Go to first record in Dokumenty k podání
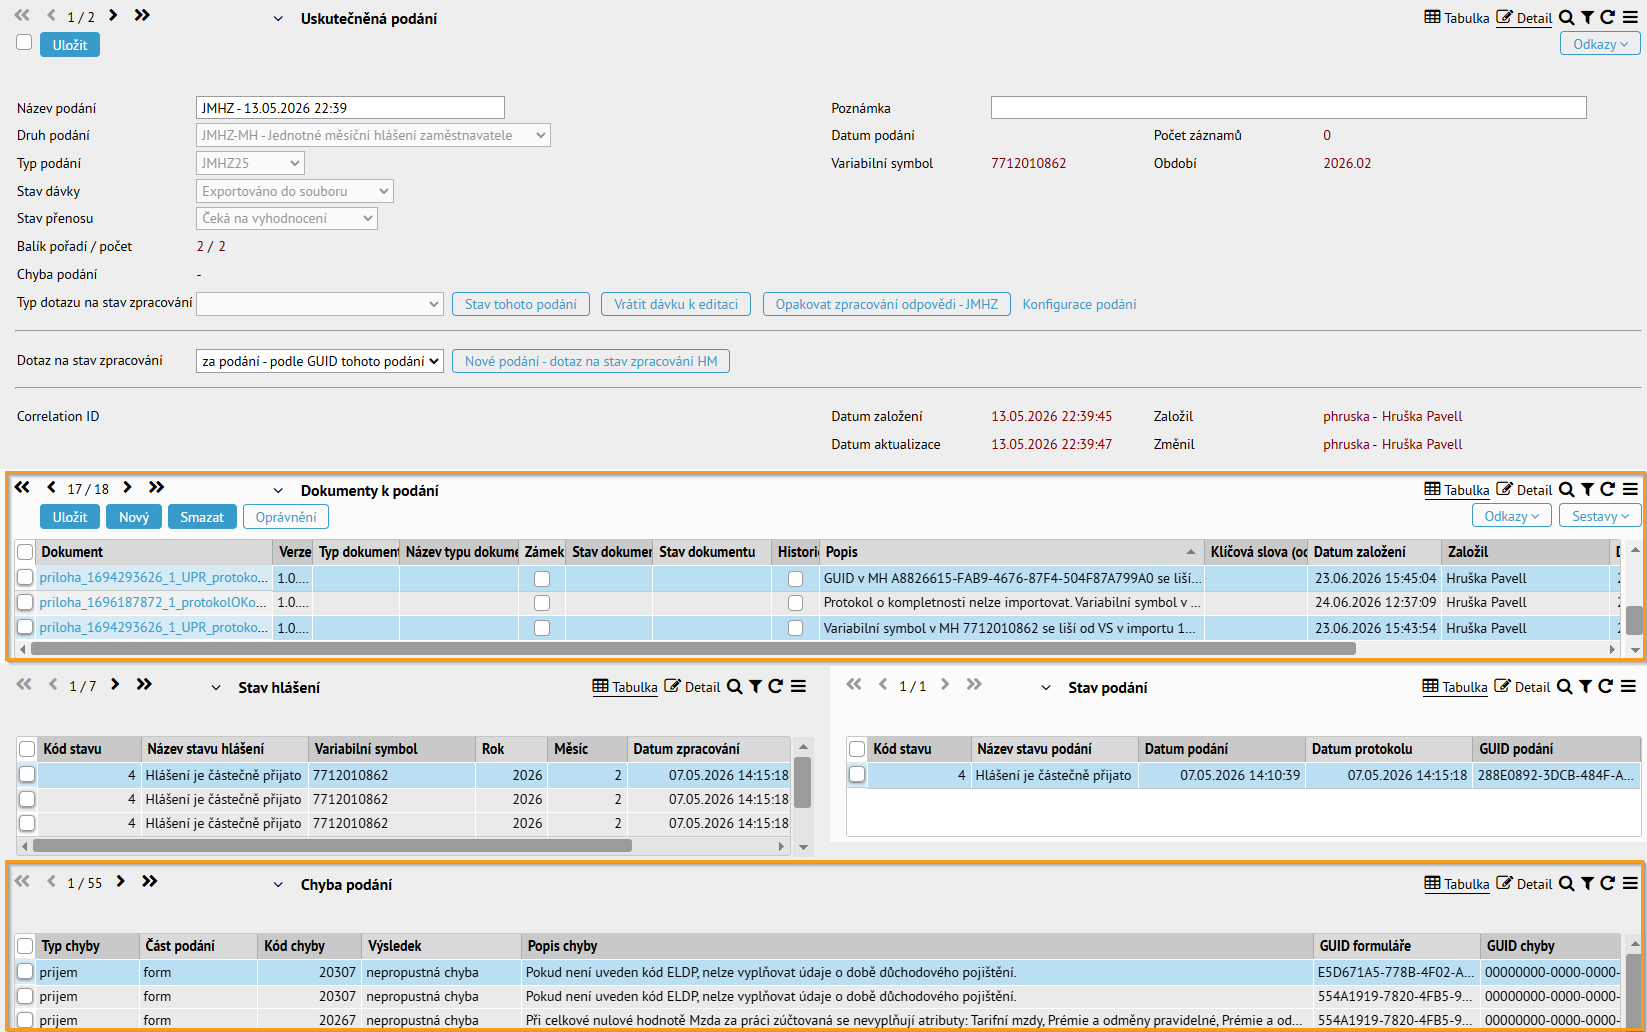 click(x=22, y=488)
